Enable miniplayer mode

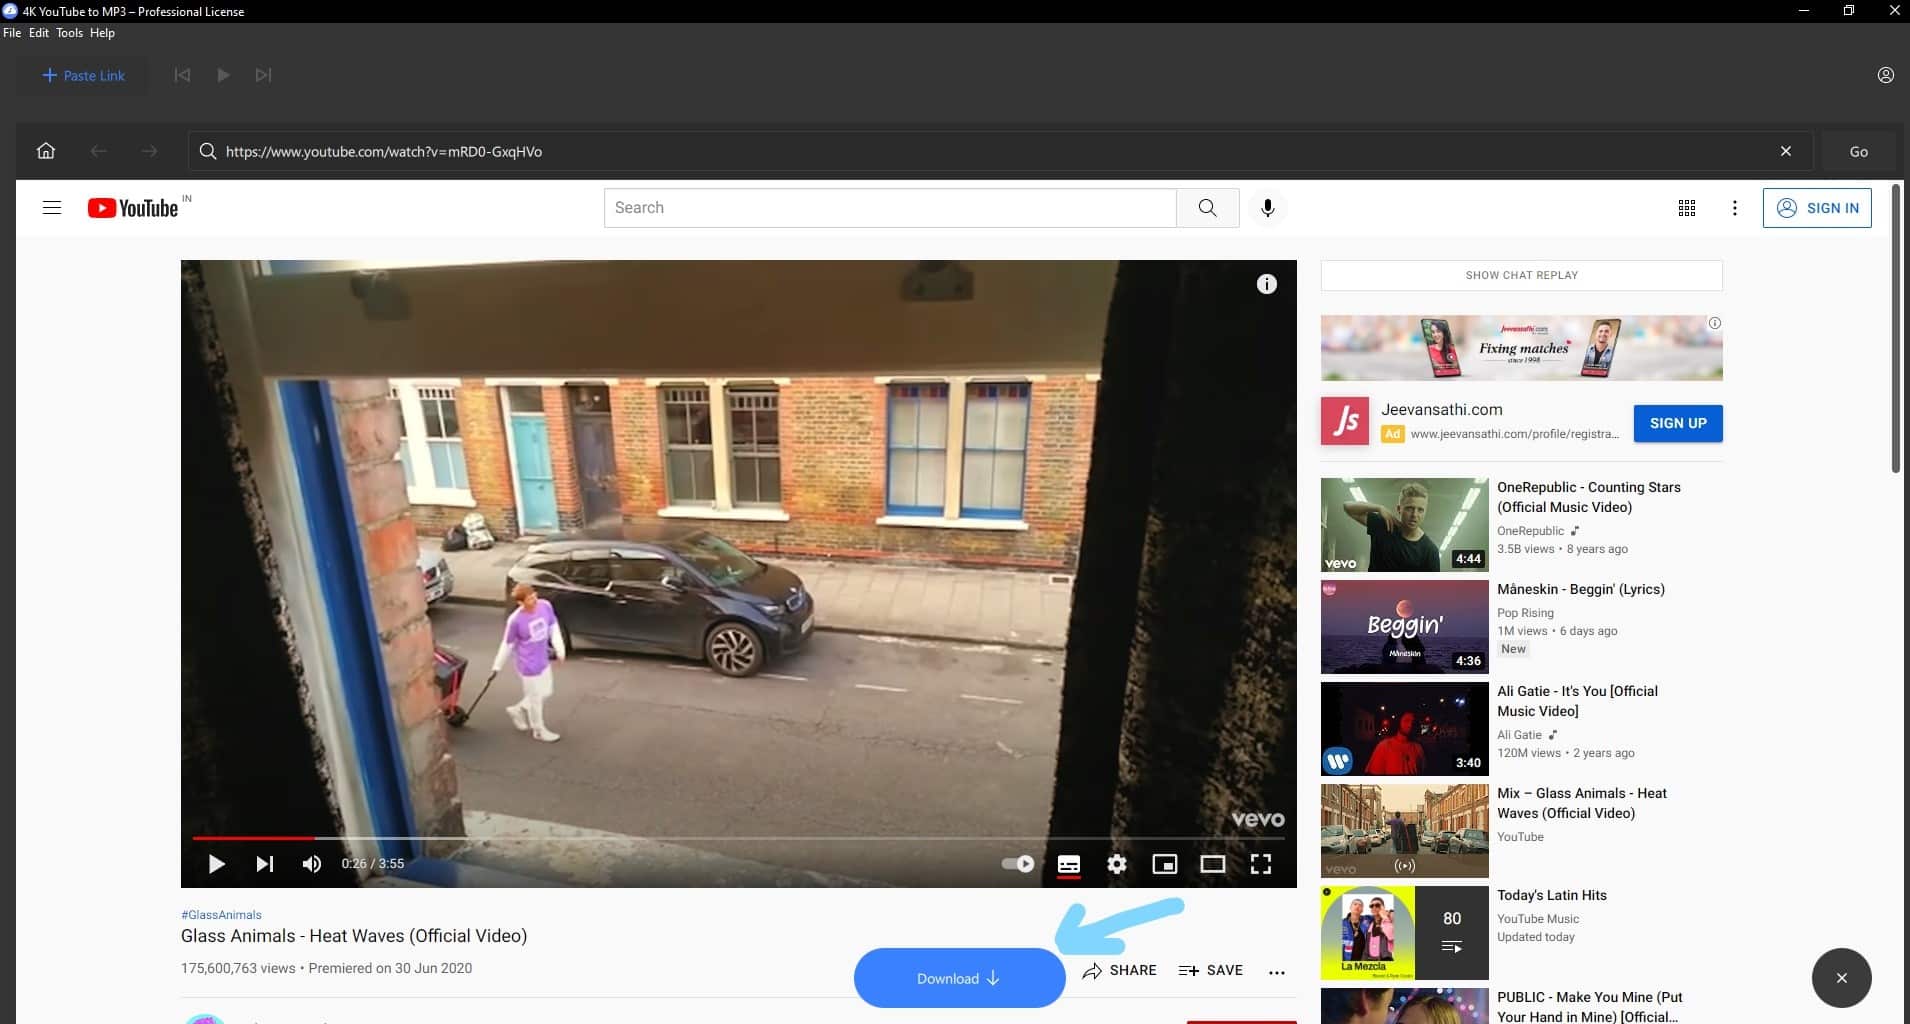(x=1165, y=864)
